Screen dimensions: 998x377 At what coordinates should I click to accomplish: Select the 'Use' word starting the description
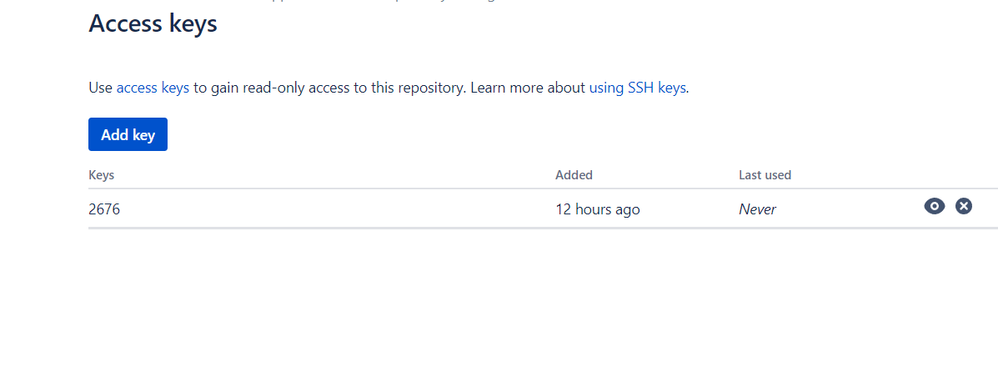101,88
